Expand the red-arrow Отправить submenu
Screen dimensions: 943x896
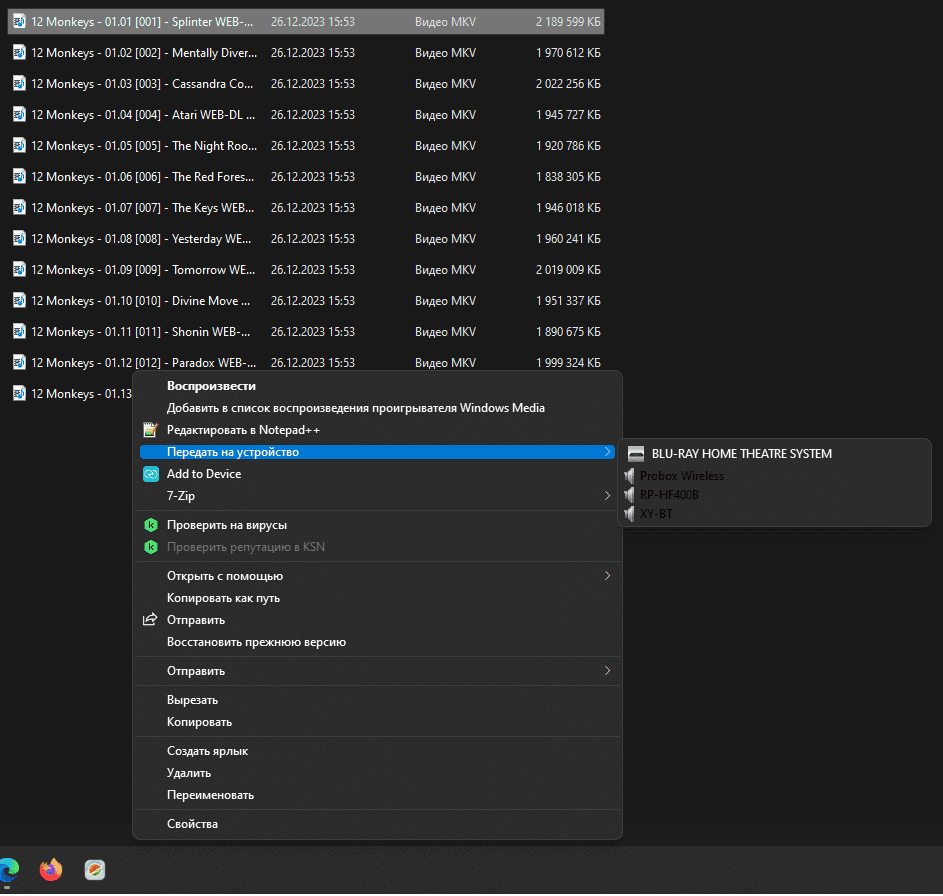click(607, 671)
